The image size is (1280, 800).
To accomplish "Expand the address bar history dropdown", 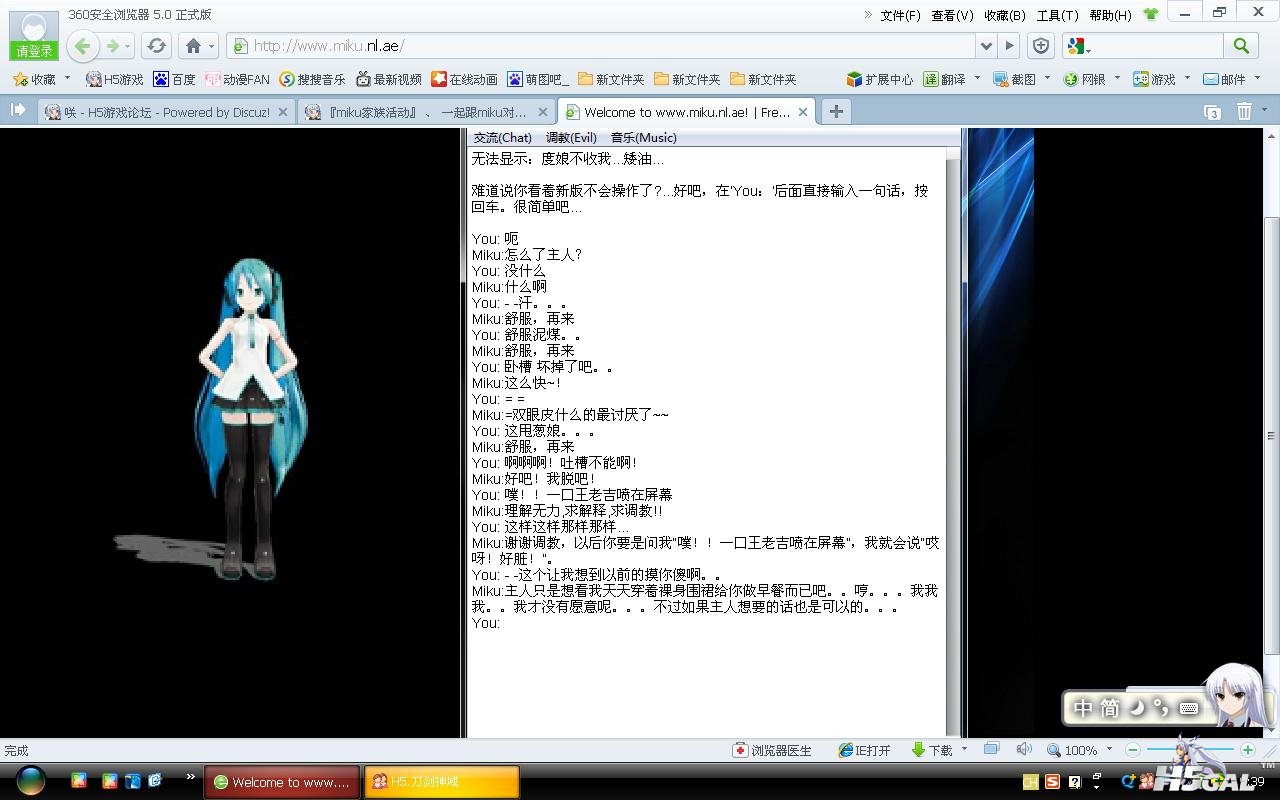I will [x=986, y=46].
